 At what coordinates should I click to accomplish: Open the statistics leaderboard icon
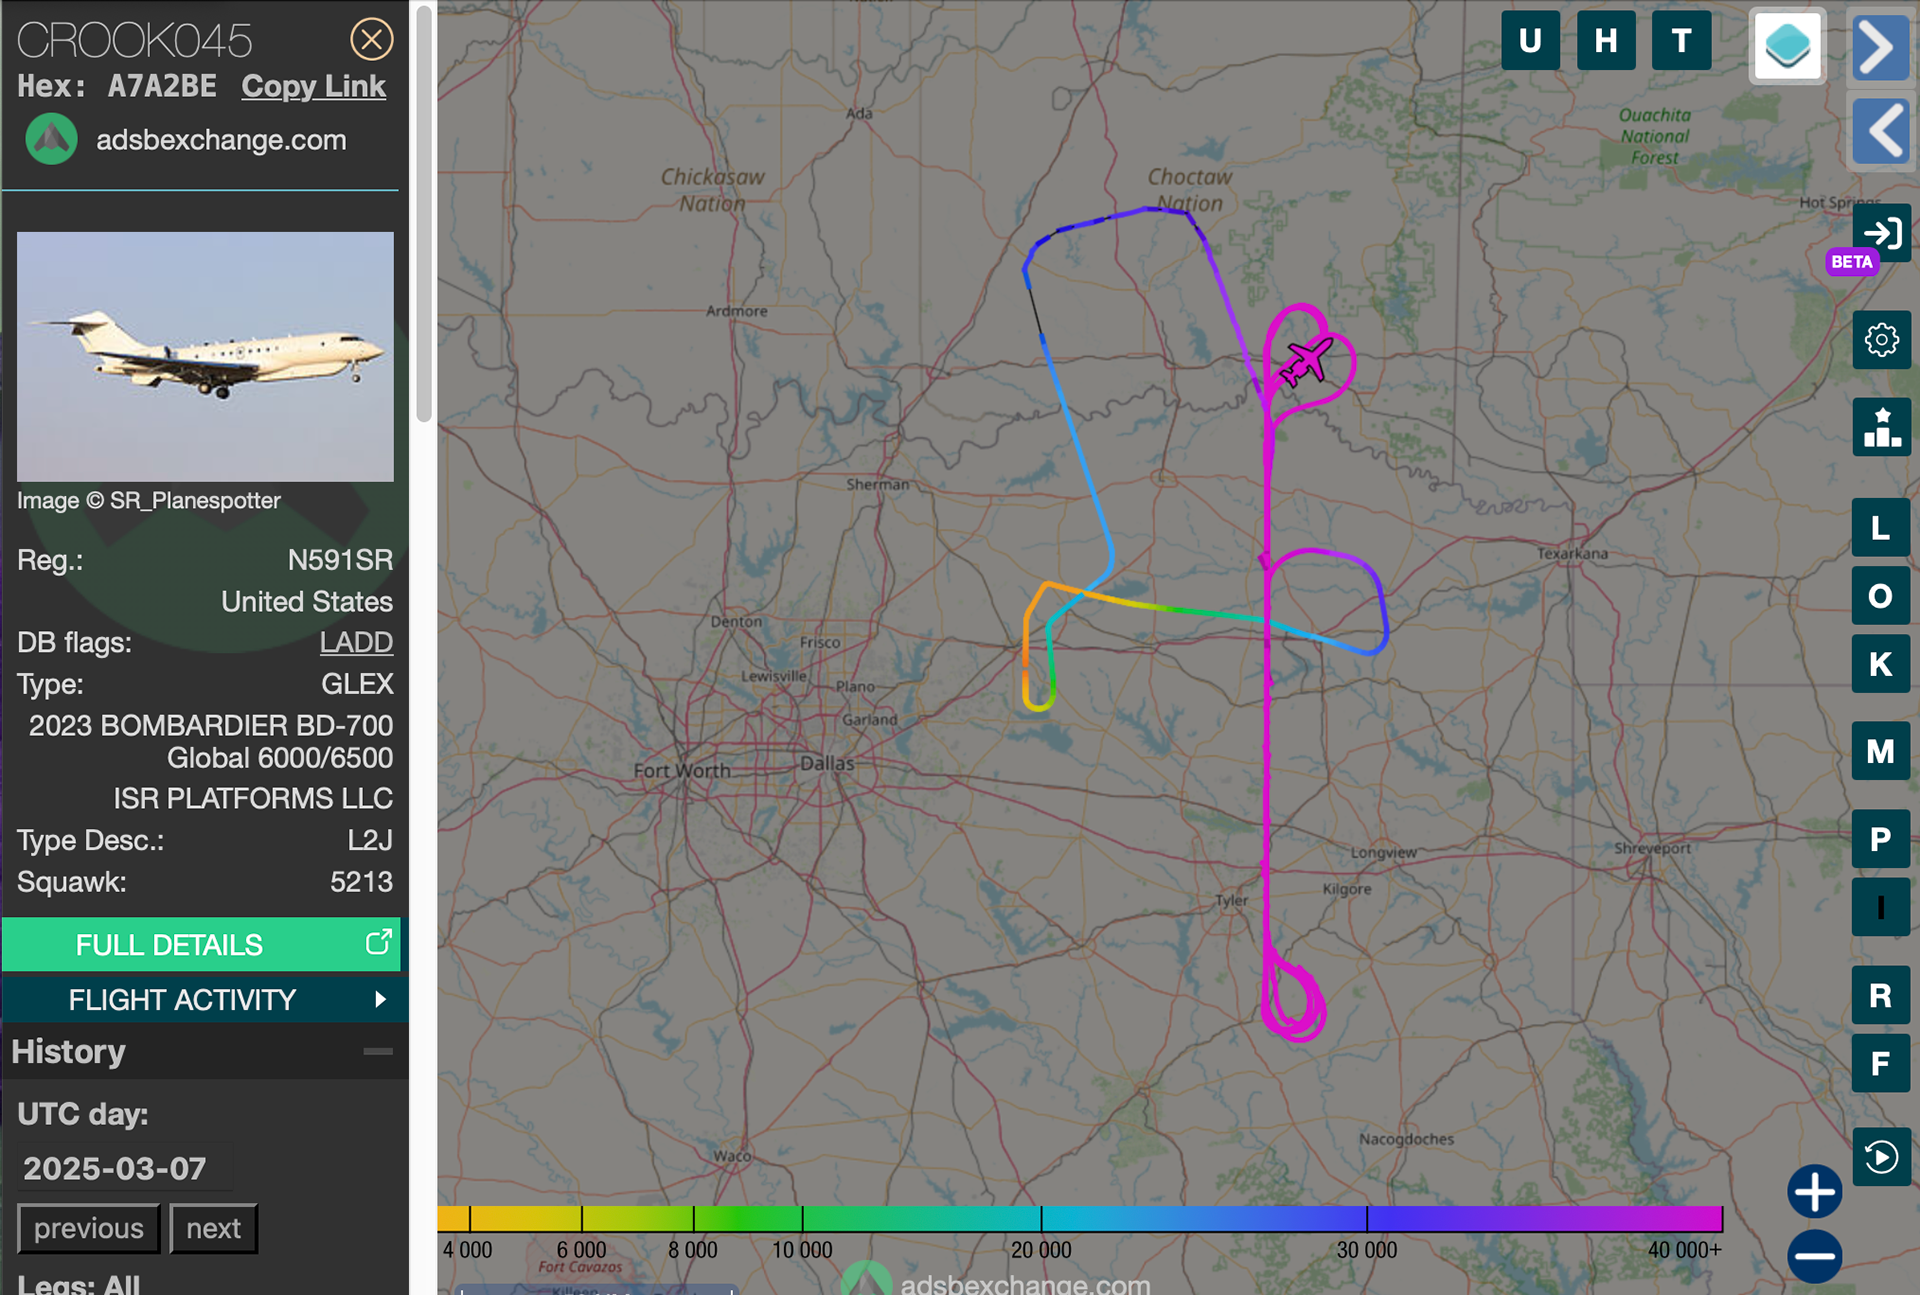pos(1881,427)
